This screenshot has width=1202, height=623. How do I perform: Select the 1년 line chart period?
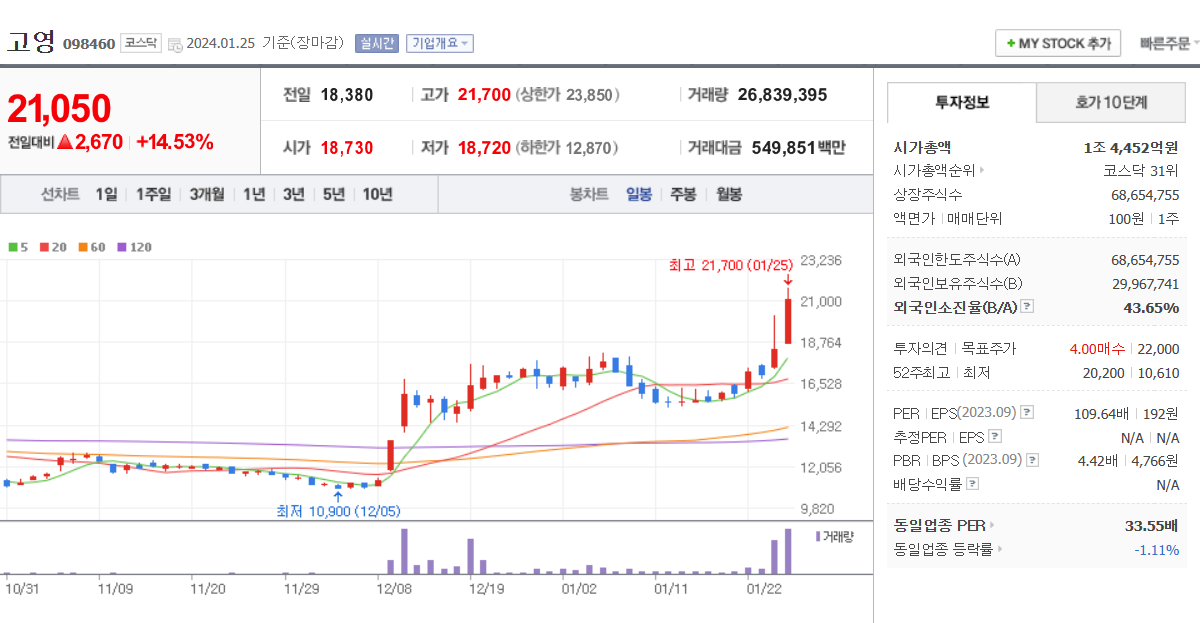[x=254, y=194]
